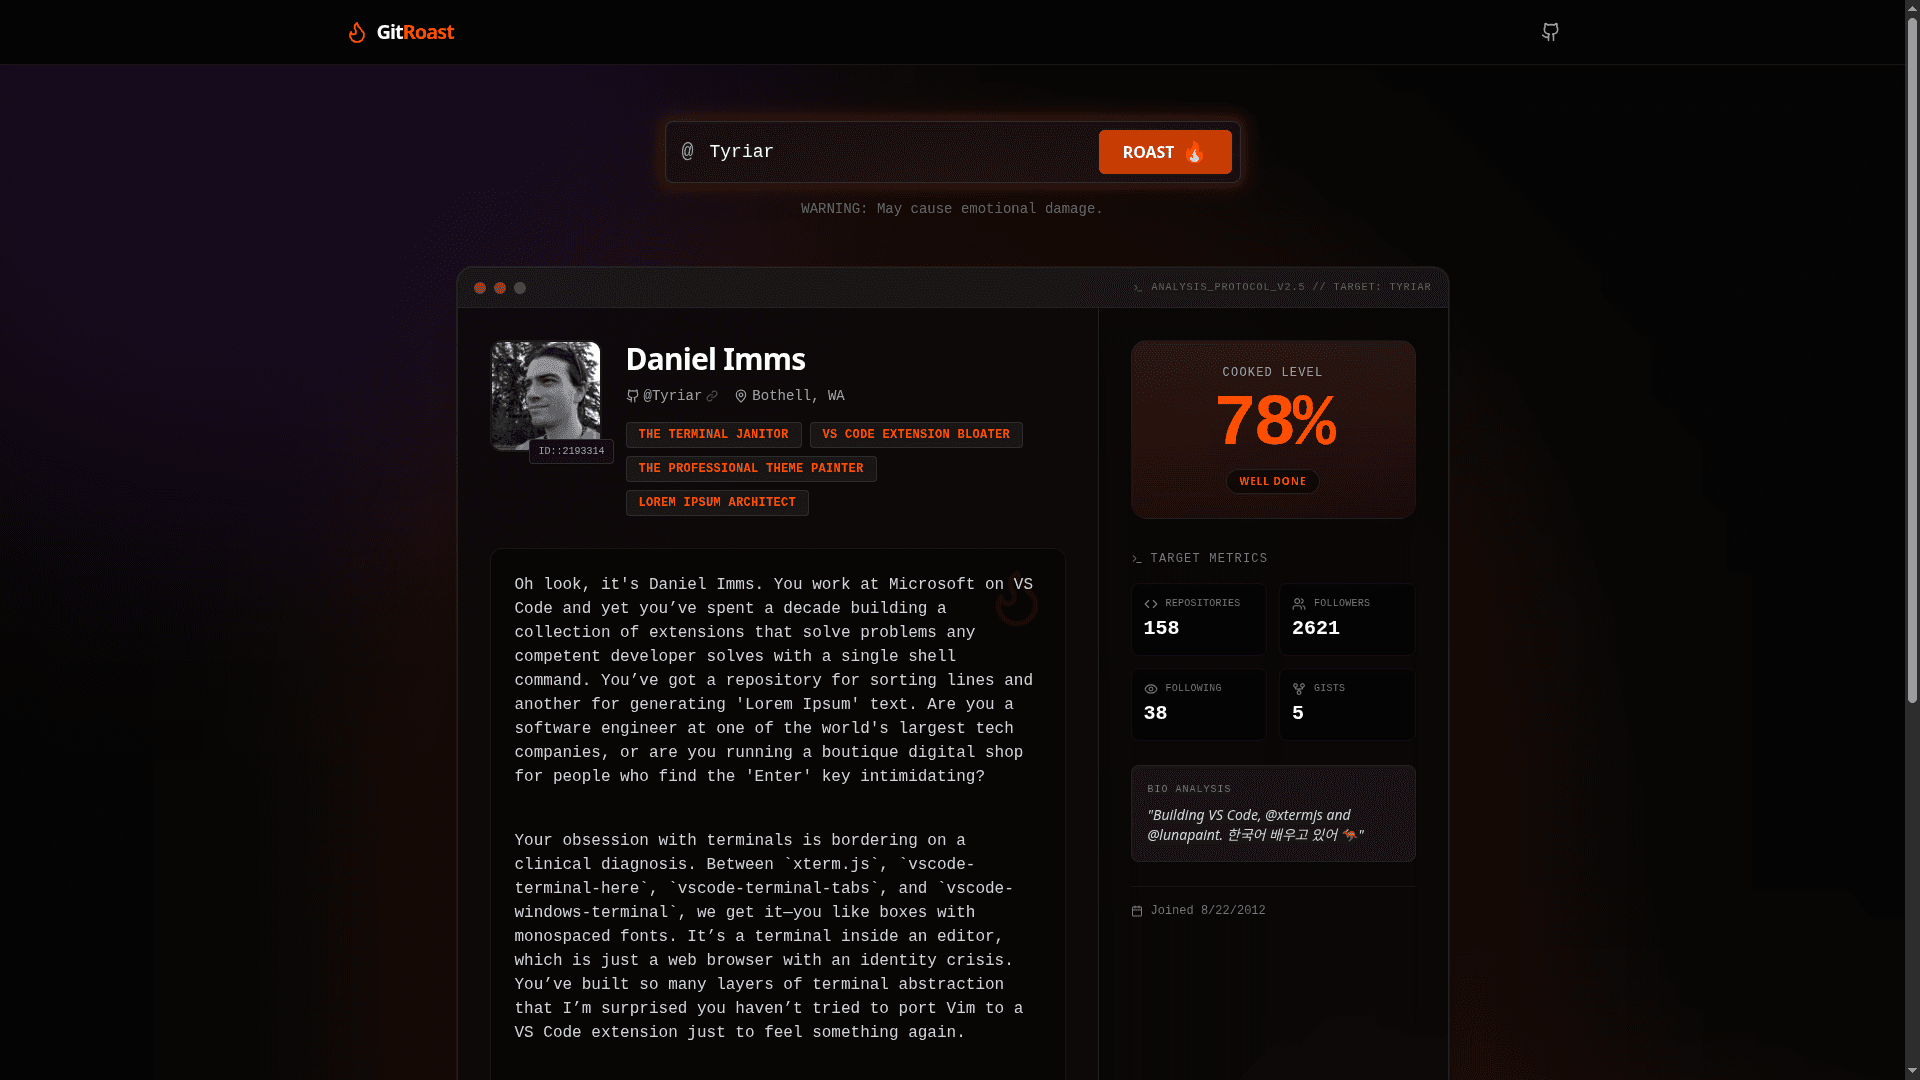This screenshot has height=1080, width=1920.
Task: Click the following eye icon
Action: click(1151, 689)
